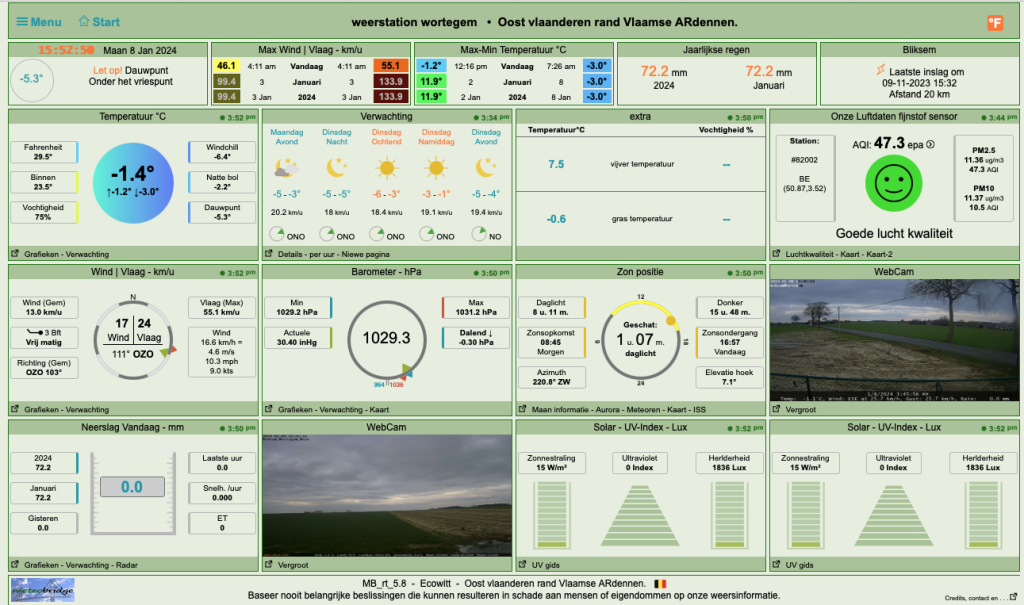Image resolution: width=1024 pixels, height=605 pixels.
Task: Click the lightning bolt icon in Bliksem
Action: [x=881, y=70]
